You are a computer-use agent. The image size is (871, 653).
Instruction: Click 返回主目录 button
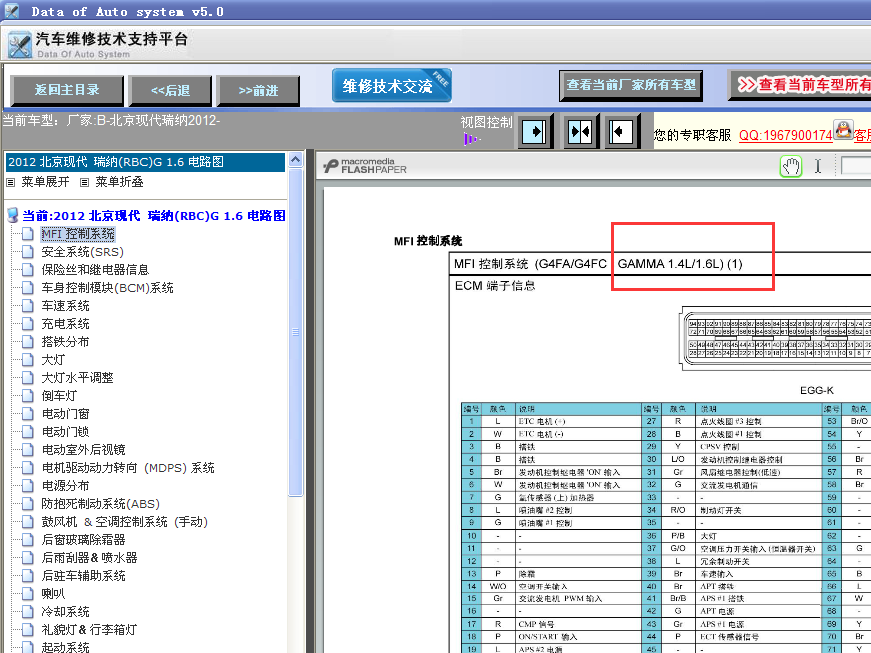67,90
